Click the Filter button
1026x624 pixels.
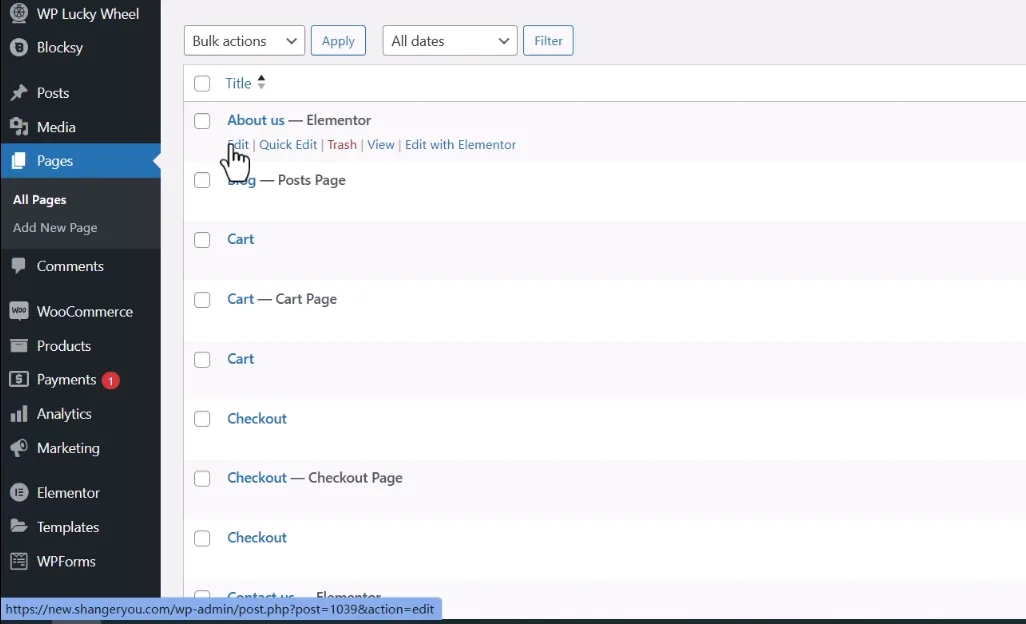coord(548,41)
